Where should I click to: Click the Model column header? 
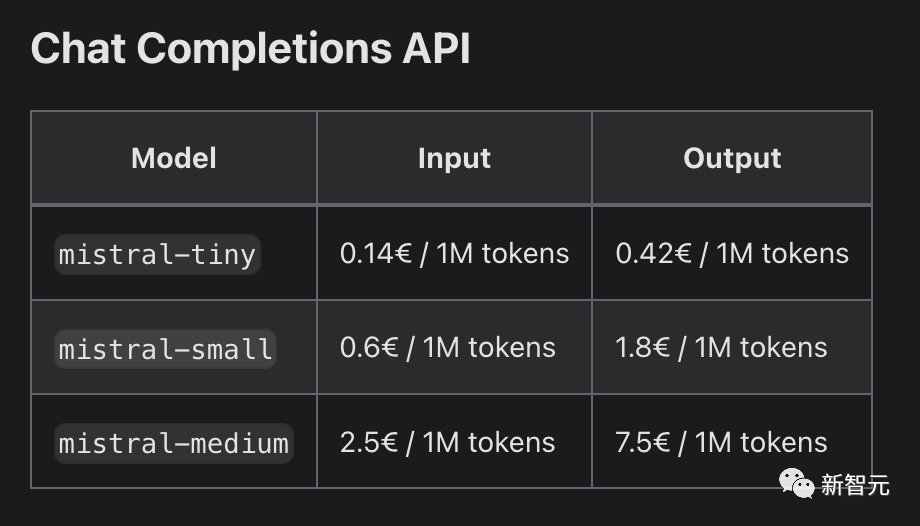tap(174, 158)
